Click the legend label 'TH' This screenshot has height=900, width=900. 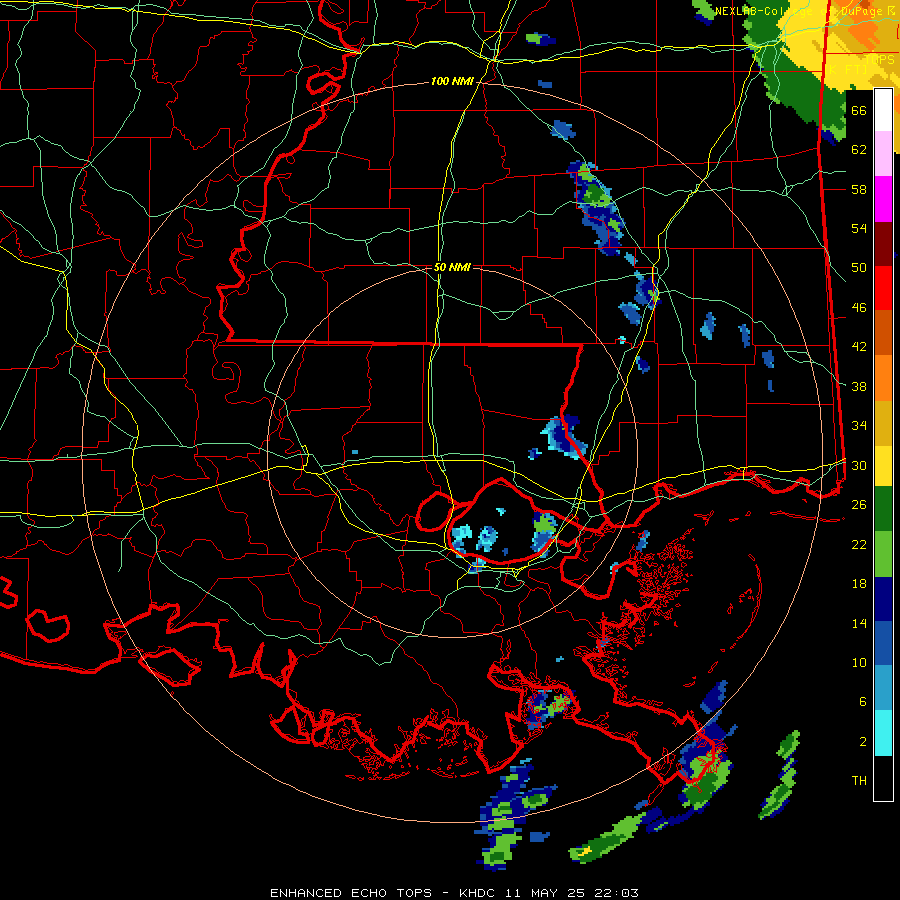point(859,781)
